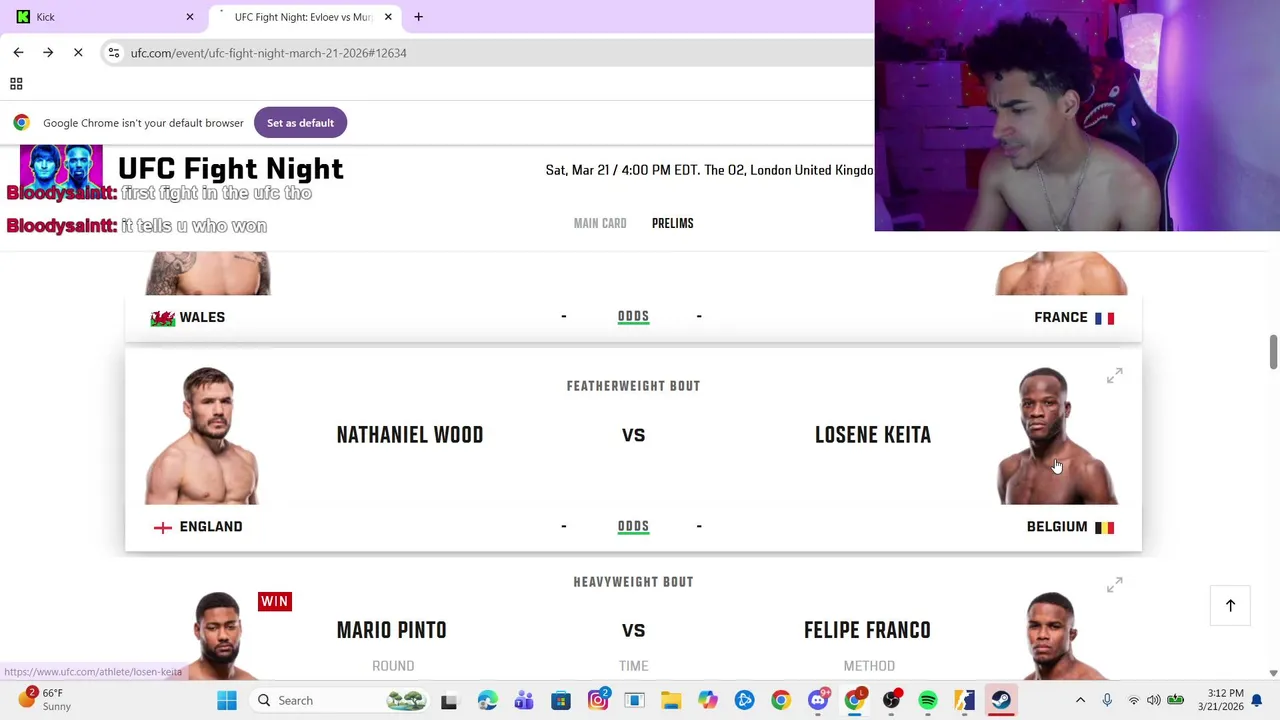Switch to PRELIMS tab
The height and width of the screenshot is (720, 1280).
[x=672, y=223]
